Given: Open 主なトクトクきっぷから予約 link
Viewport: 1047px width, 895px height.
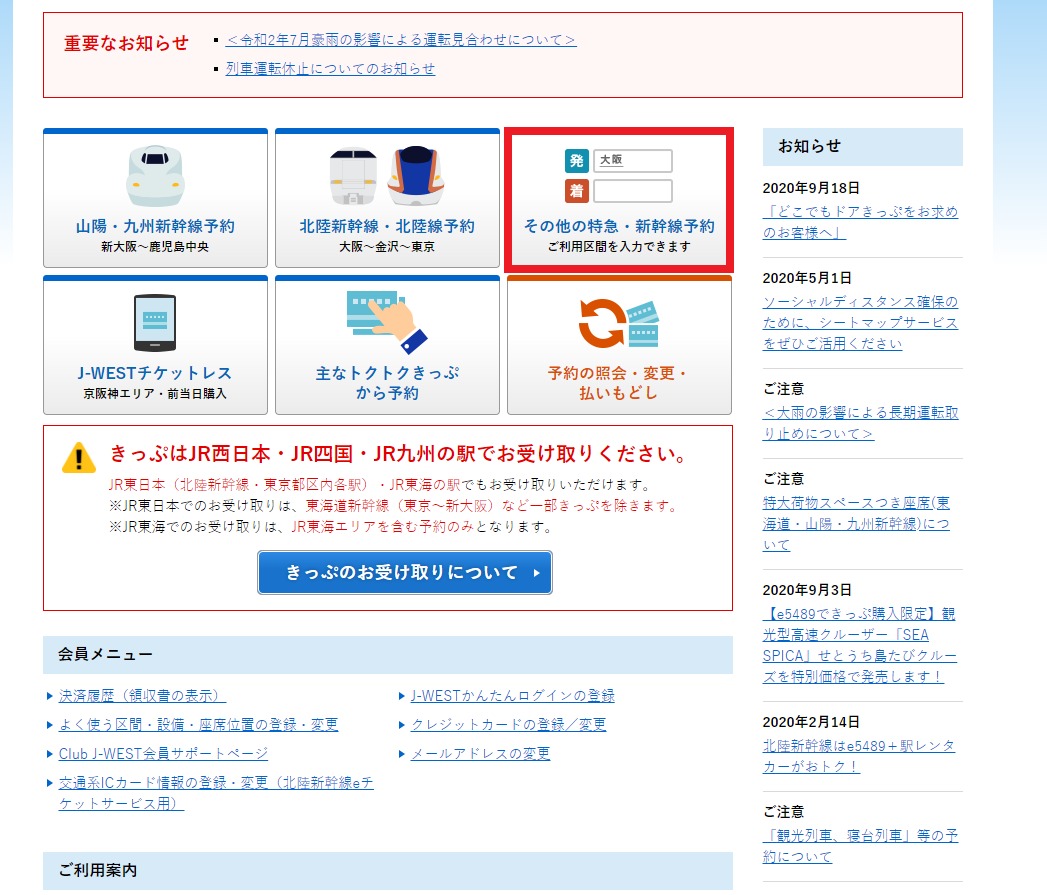Looking at the screenshot, I should (x=387, y=383).
